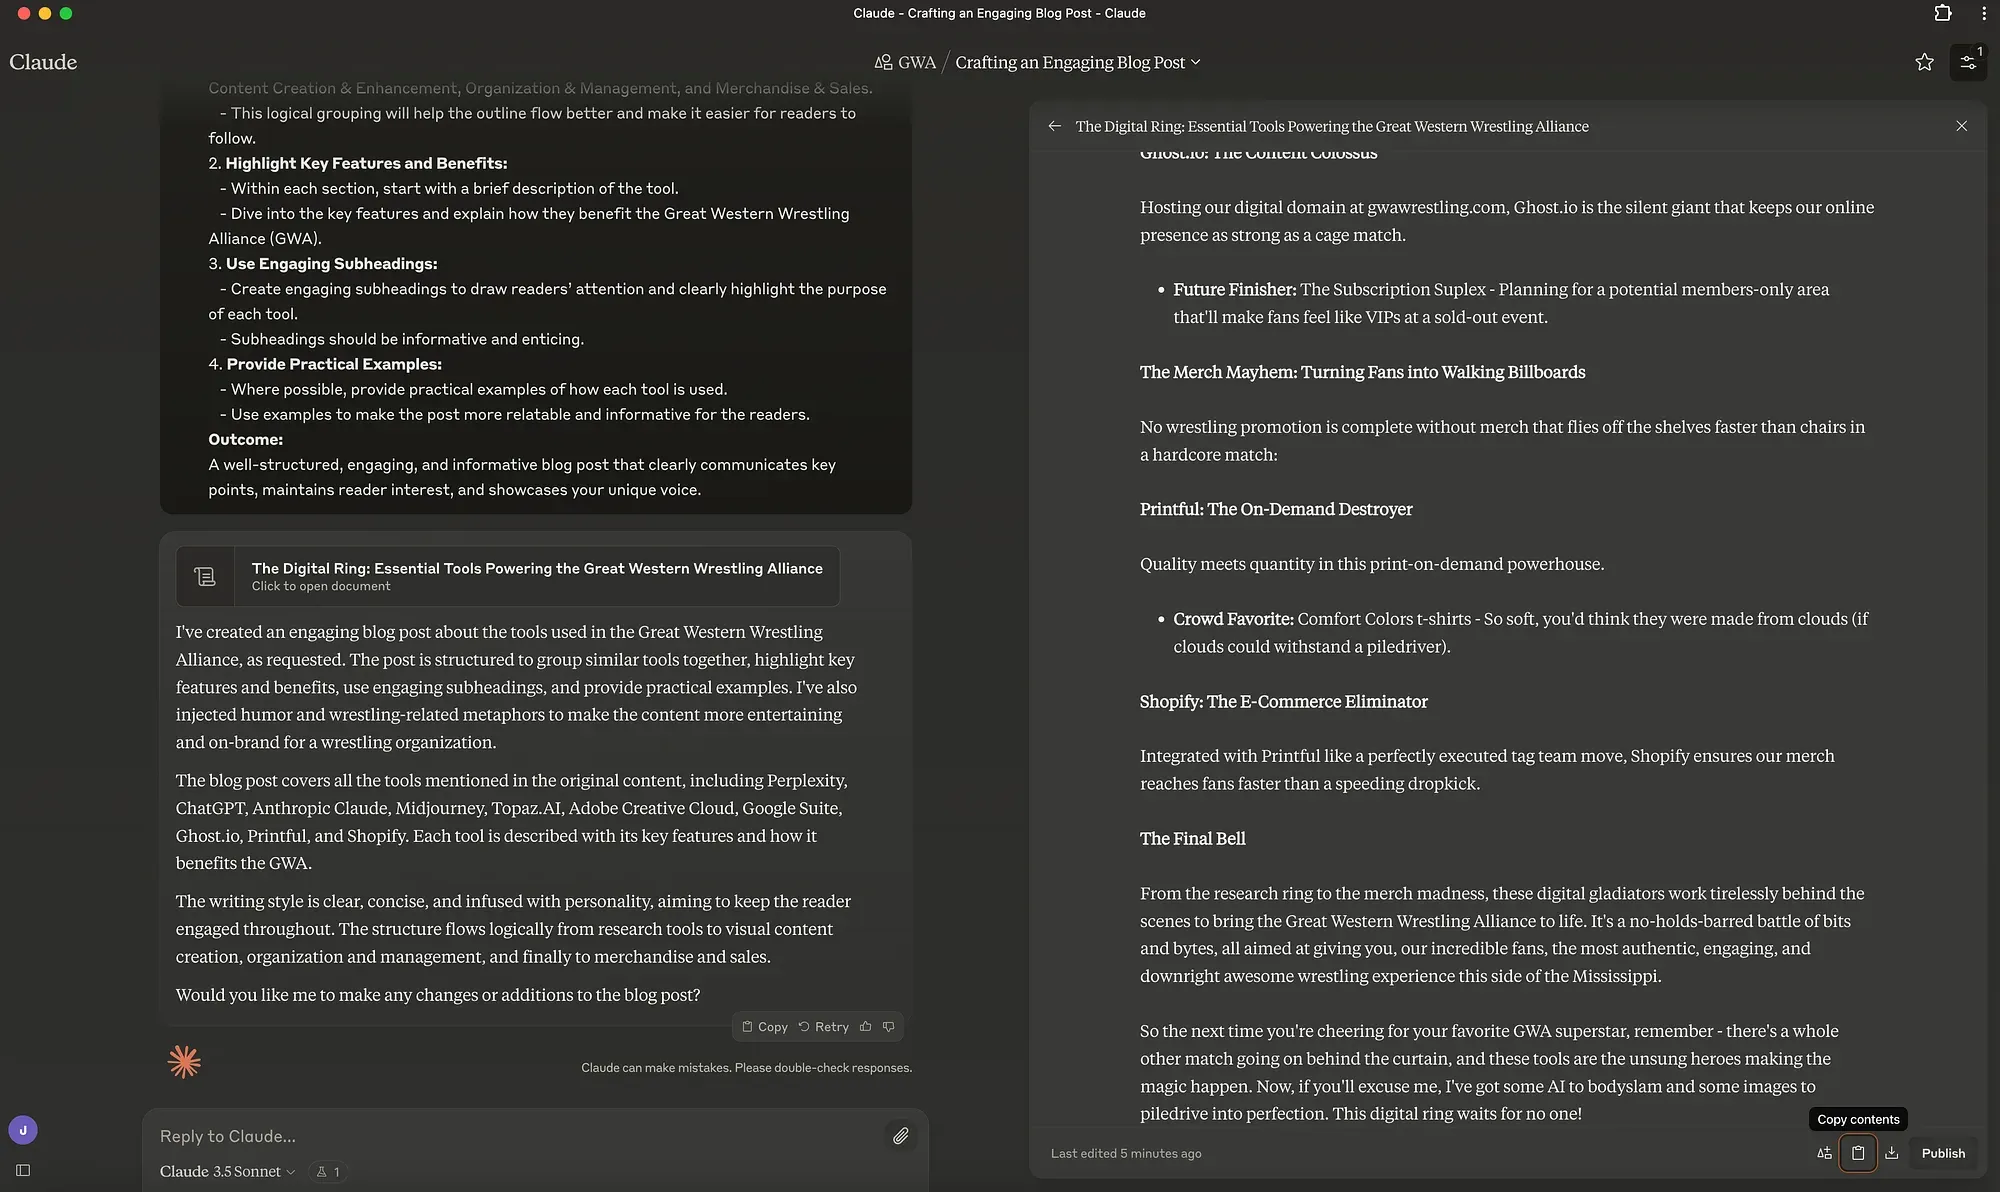Image resolution: width=2000 pixels, height=1192 pixels.
Task: Open the Claude 3.5 Sonnet model selector
Action: pyautogui.click(x=227, y=1171)
